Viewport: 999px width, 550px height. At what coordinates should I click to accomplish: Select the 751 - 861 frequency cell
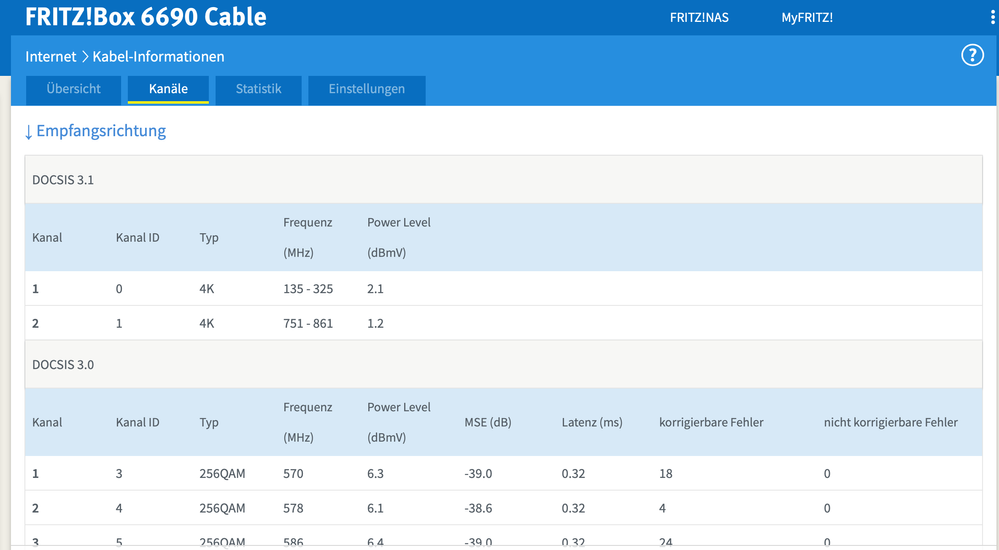[308, 324]
